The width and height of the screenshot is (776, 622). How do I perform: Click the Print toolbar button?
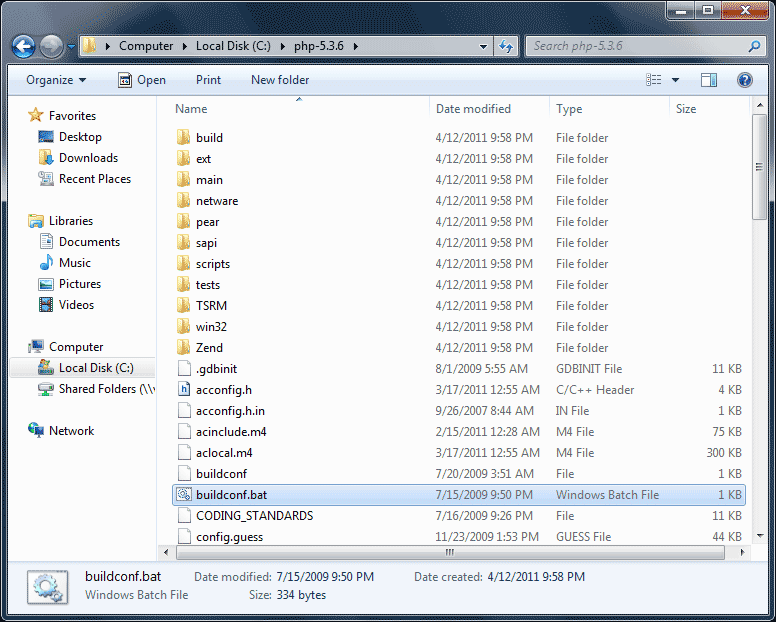(x=208, y=80)
